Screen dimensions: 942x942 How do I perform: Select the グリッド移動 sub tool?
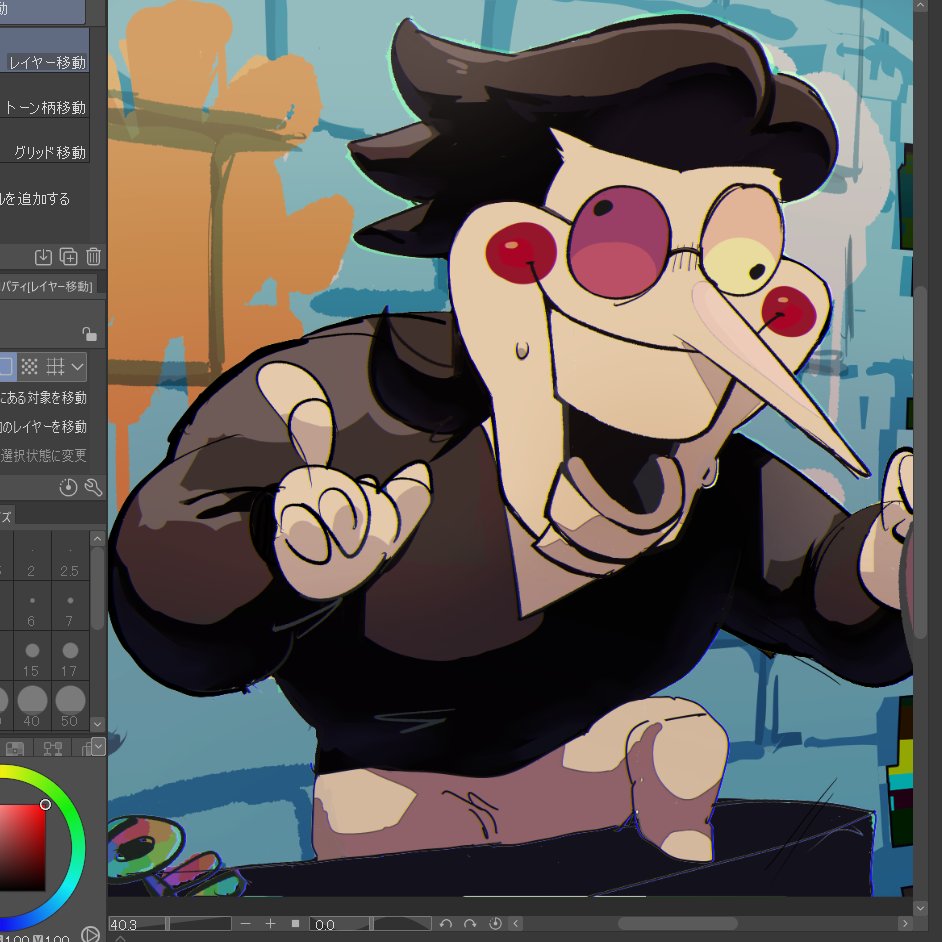click(x=44, y=141)
